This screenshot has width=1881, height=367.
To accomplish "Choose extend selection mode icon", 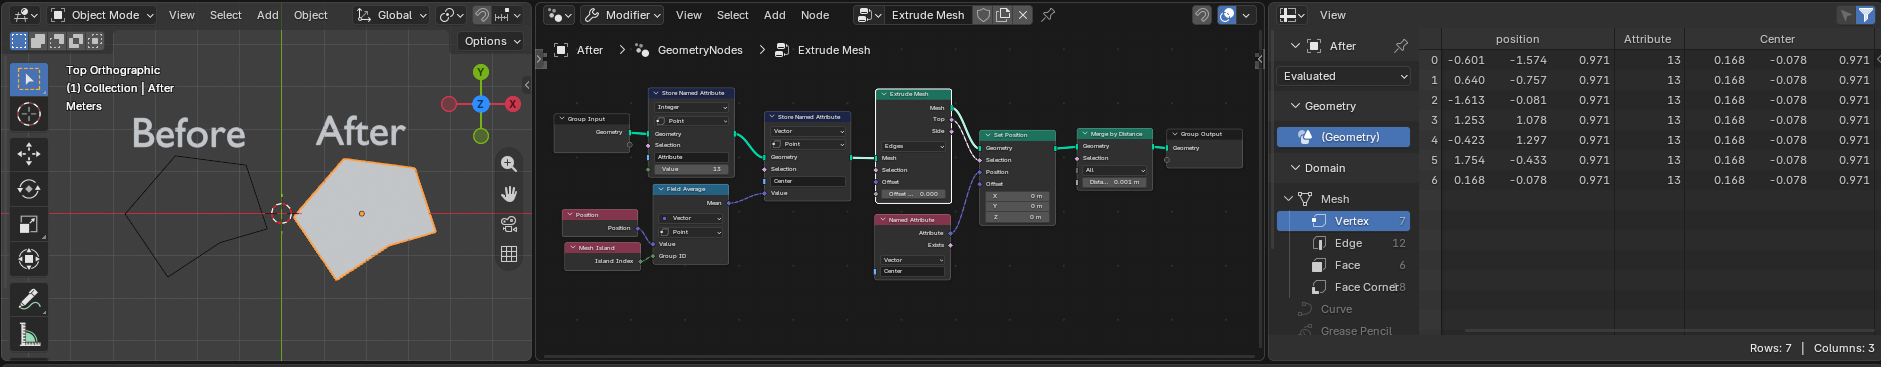I will click(x=38, y=41).
